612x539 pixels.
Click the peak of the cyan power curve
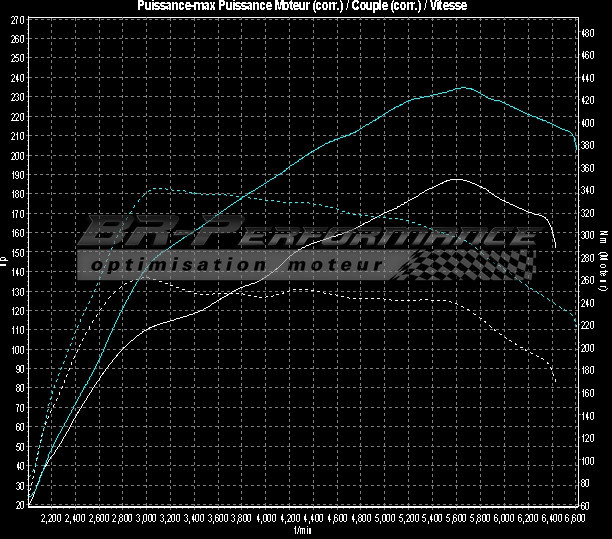[x=463, y=88]
